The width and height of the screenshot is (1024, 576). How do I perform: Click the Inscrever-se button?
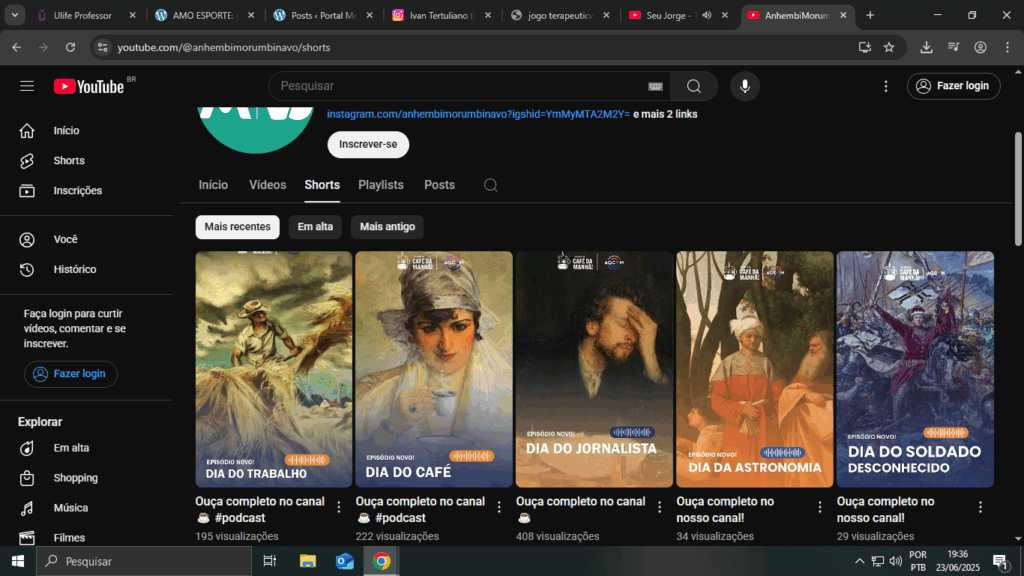tap(368, 144)
